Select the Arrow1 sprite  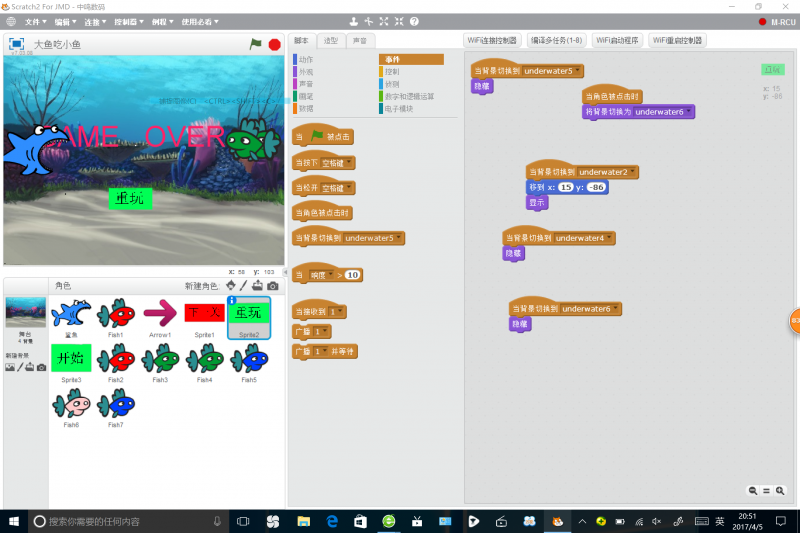pos(160,317)
